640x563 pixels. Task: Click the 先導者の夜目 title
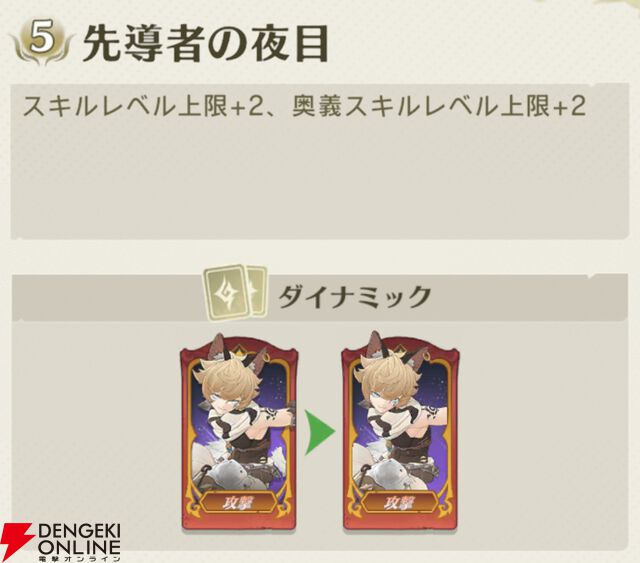point(206,44)
